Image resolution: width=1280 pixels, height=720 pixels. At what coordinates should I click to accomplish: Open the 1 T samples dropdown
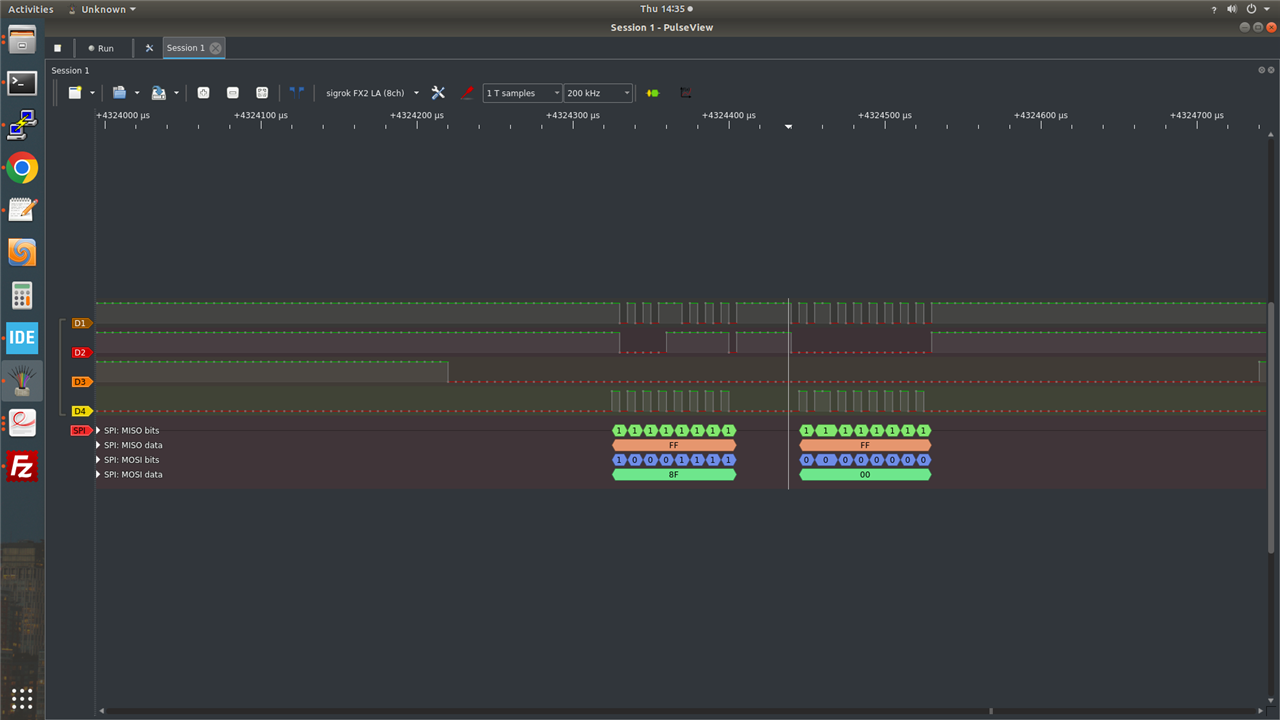point(522,93)
